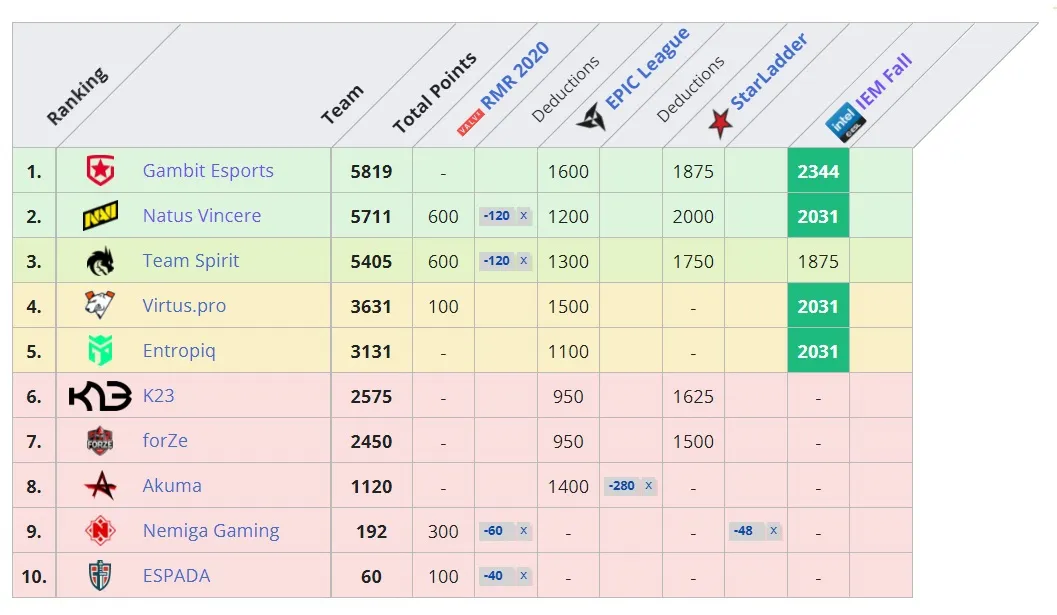Viewport: 1057px width, 615px height.
Task: Click Akuma's EPIC League score 1400
Action: pyautogui.click(x=568, y=486)
